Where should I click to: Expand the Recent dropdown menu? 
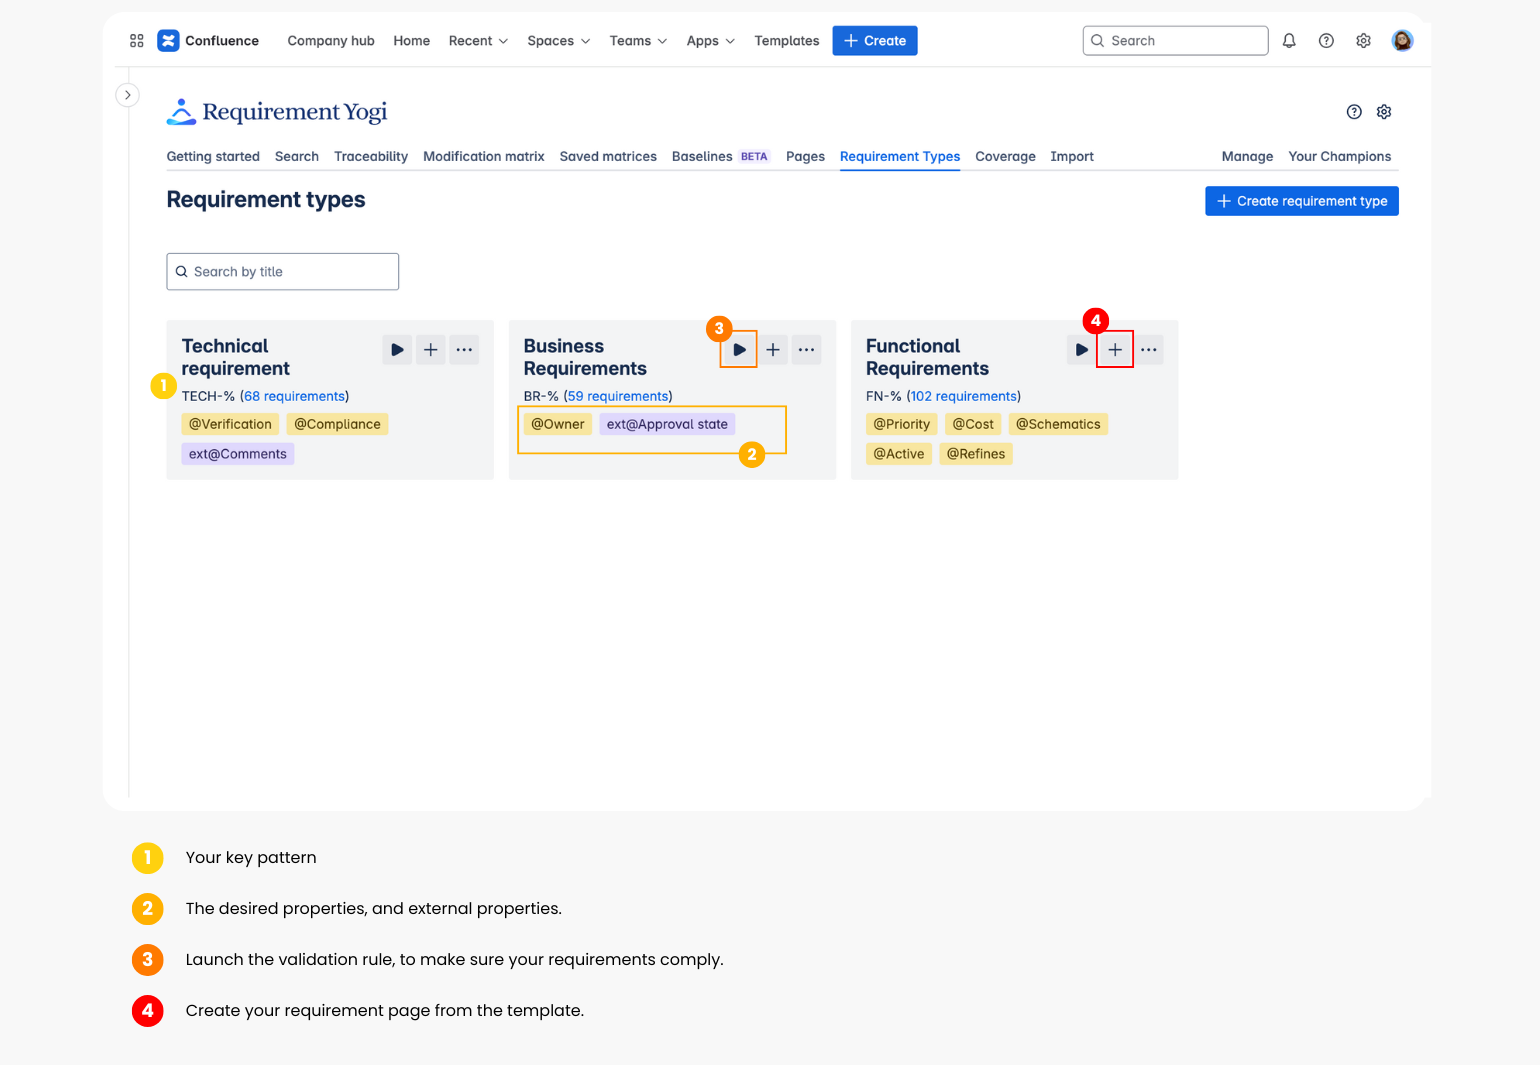click(x=478, y=41)
